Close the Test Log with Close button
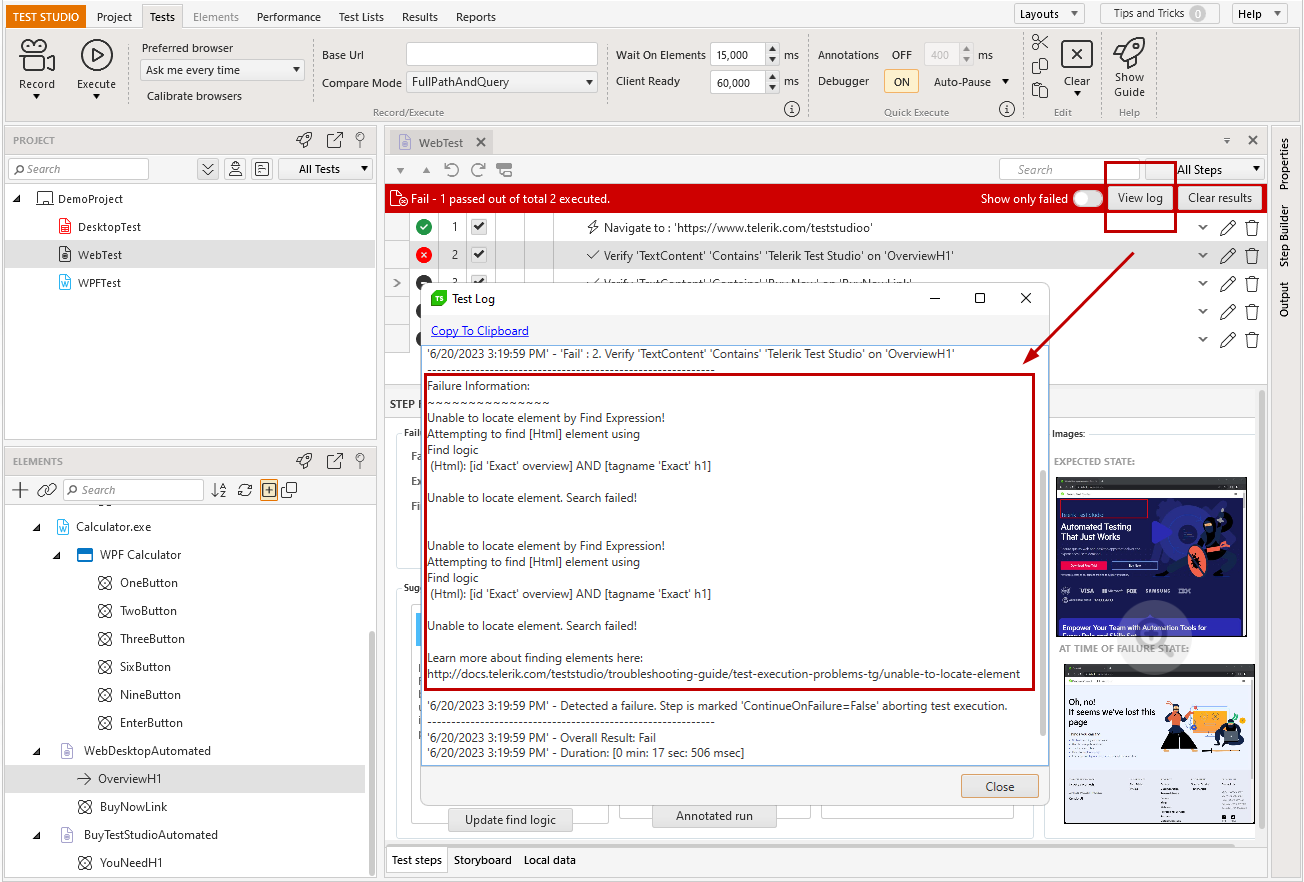The height and width of the screenshot is (882, 1304). coord(1000,786)
